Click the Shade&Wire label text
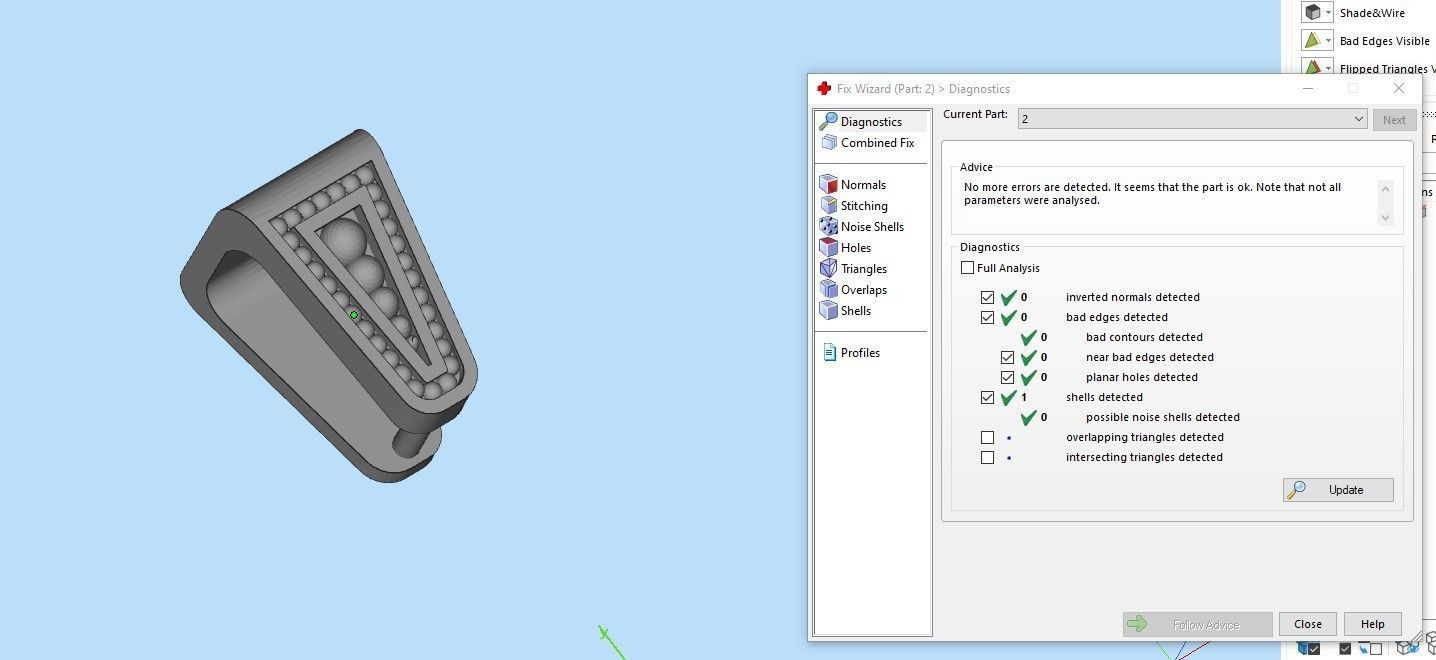The height and width of the screenshot is (660, 1436). click(1372, 14)
